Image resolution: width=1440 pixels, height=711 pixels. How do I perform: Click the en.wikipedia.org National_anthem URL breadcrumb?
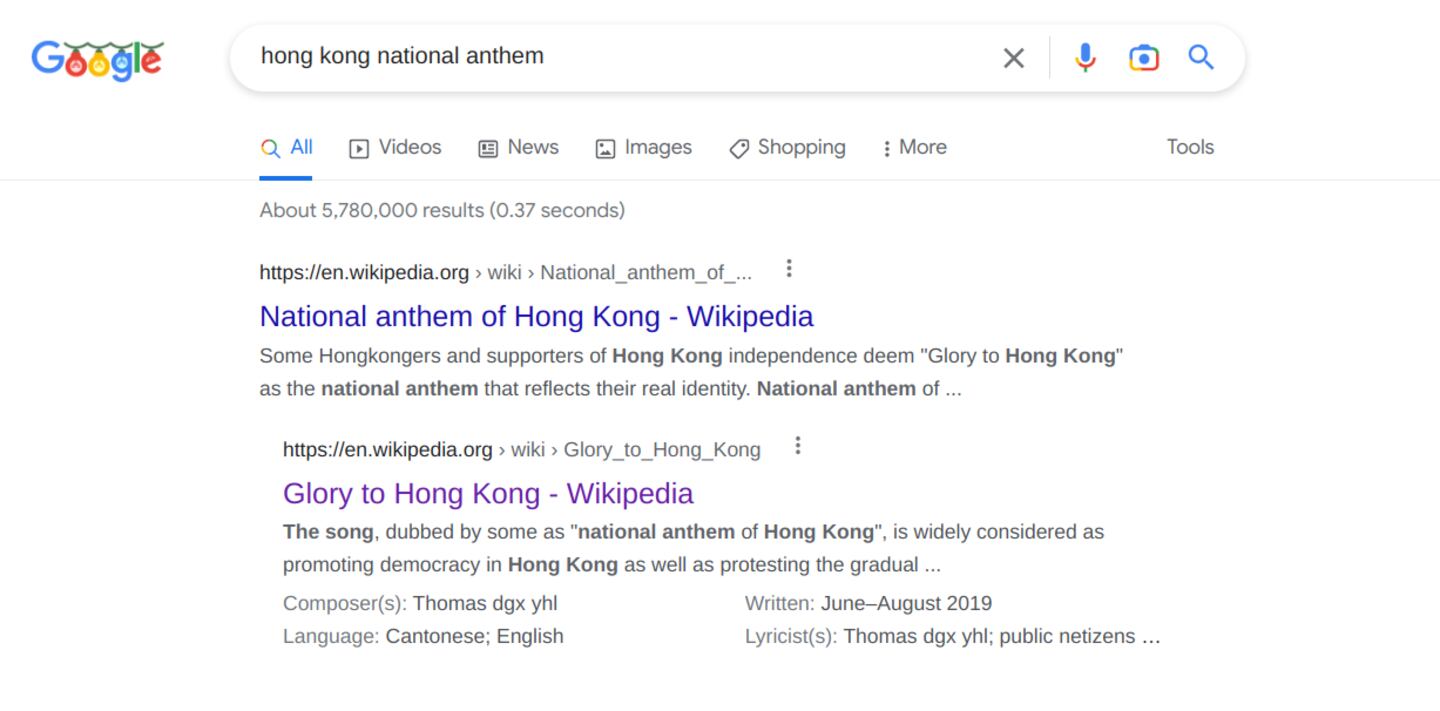[x=505, y=272]
